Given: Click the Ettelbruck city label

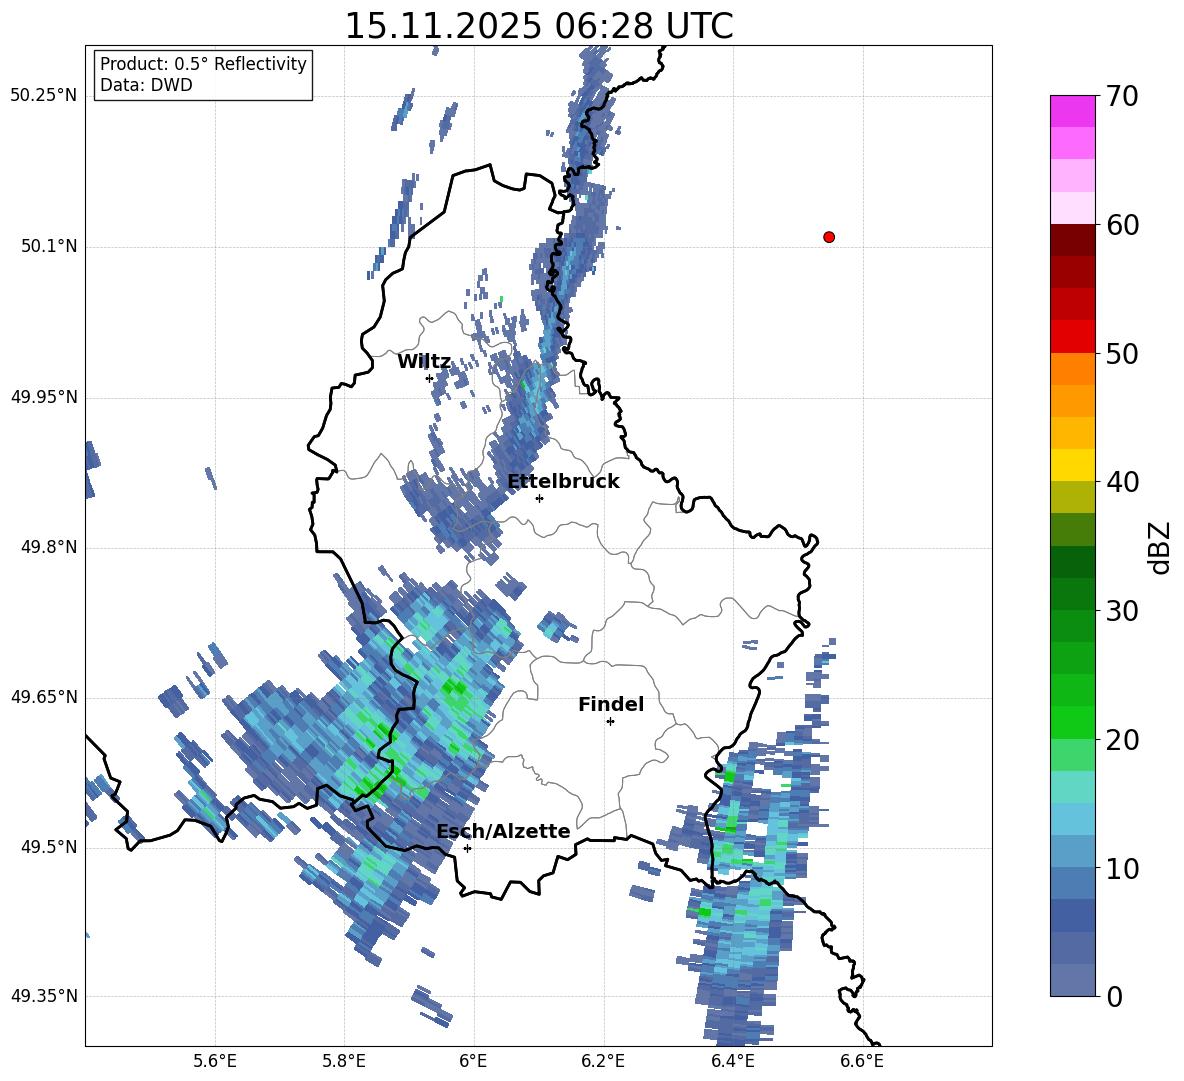Looking at the screenshot, I should point(563,482).
